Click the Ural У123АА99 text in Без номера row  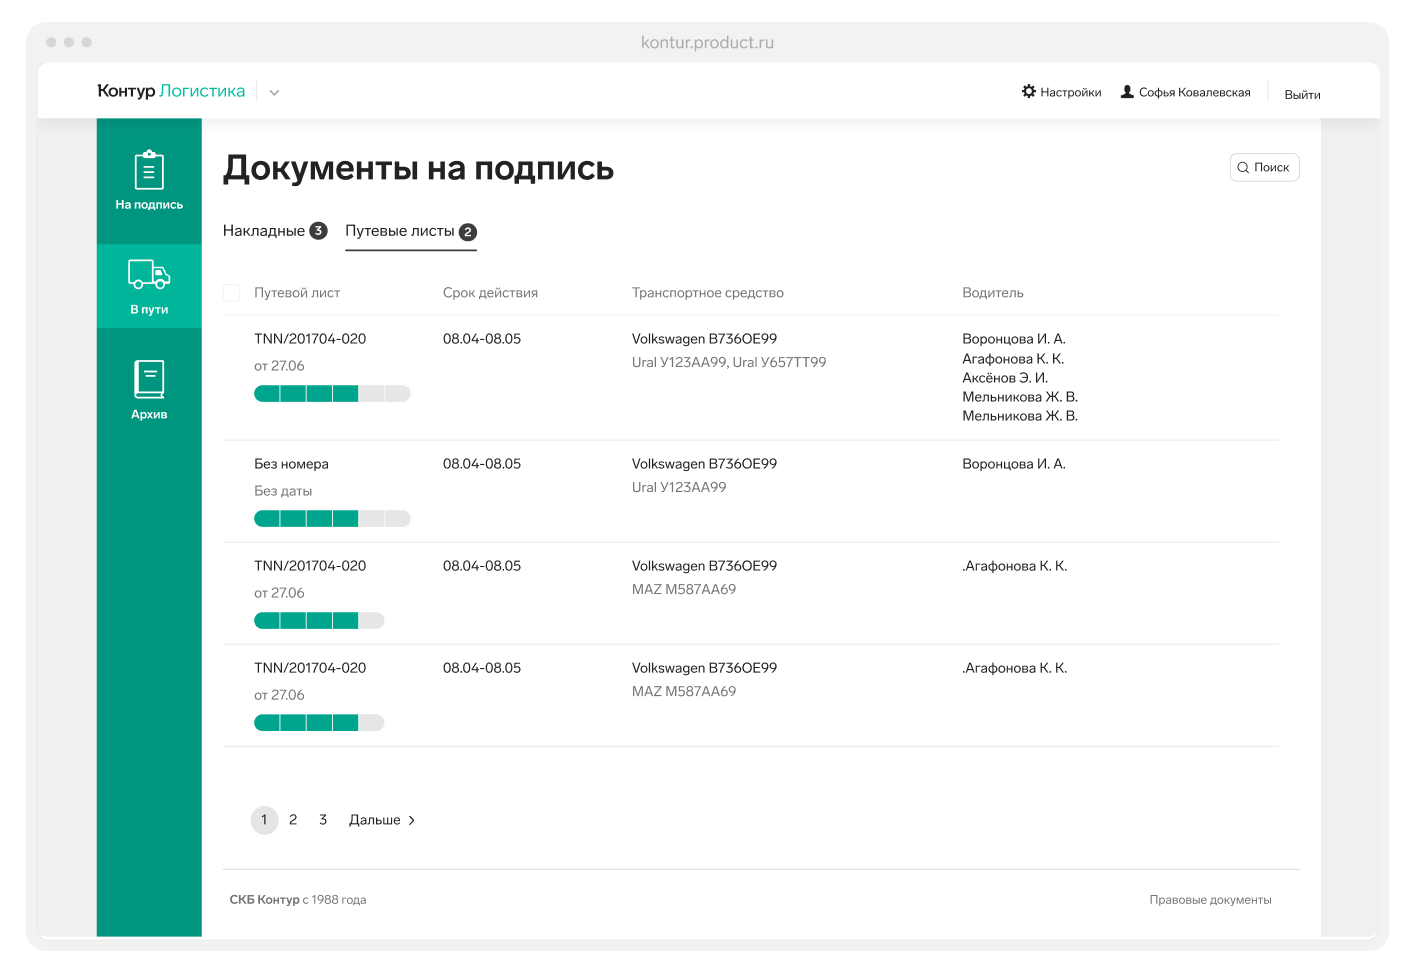coord(679,487)
